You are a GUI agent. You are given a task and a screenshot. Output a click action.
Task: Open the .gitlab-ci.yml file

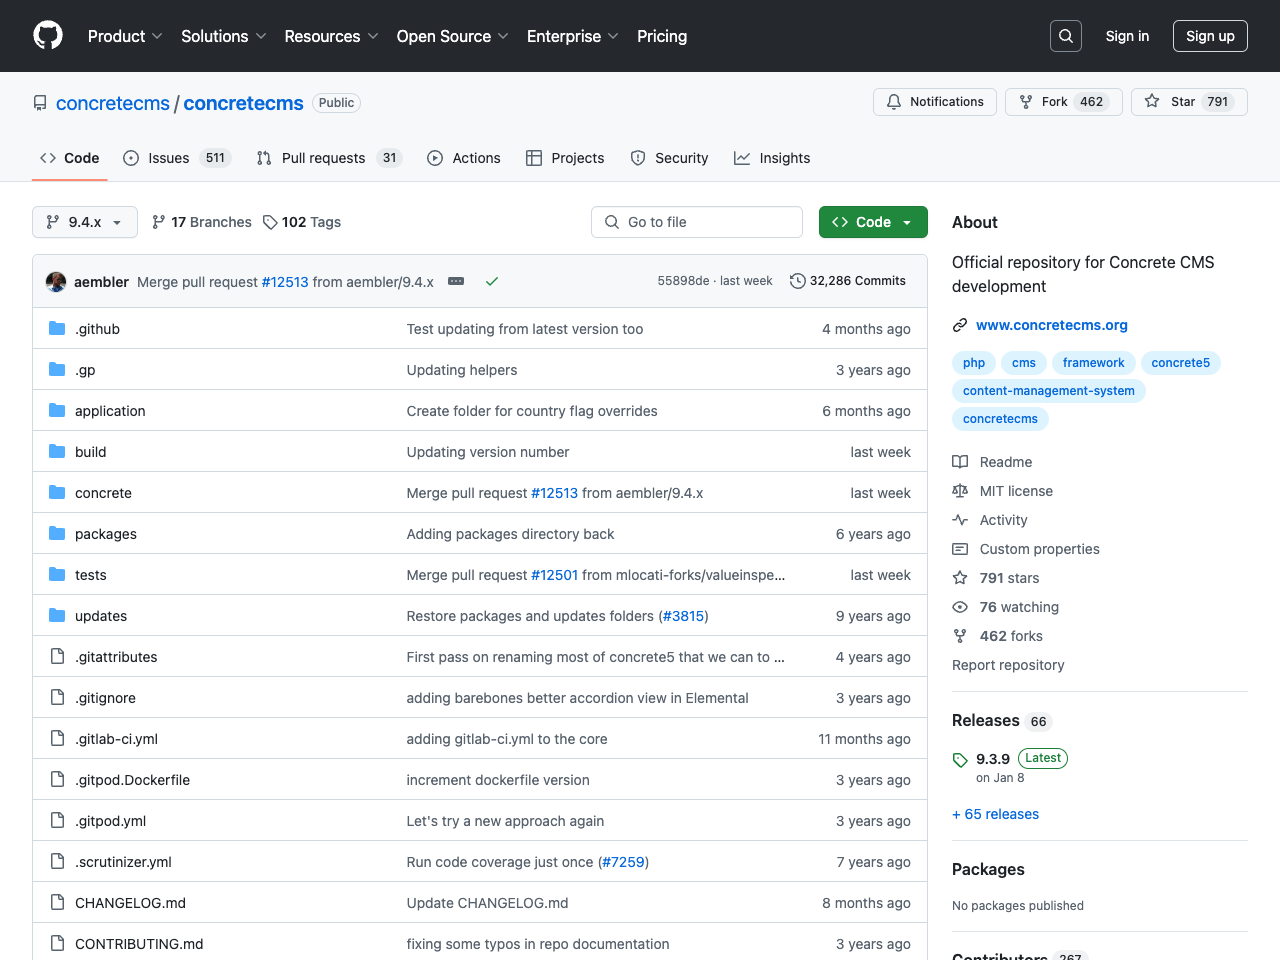click(116, 739)
